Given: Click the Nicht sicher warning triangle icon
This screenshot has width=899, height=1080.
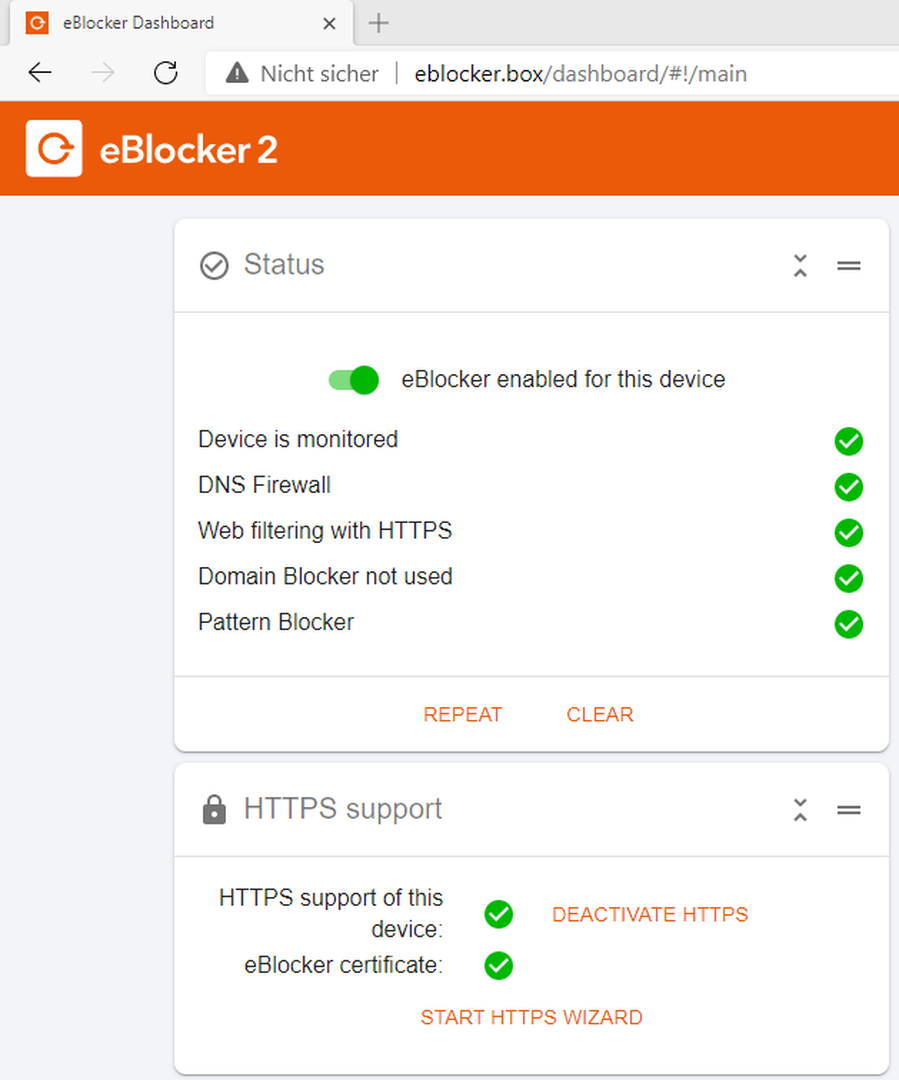Looking at the screenshot, I should tap(237, 72).
